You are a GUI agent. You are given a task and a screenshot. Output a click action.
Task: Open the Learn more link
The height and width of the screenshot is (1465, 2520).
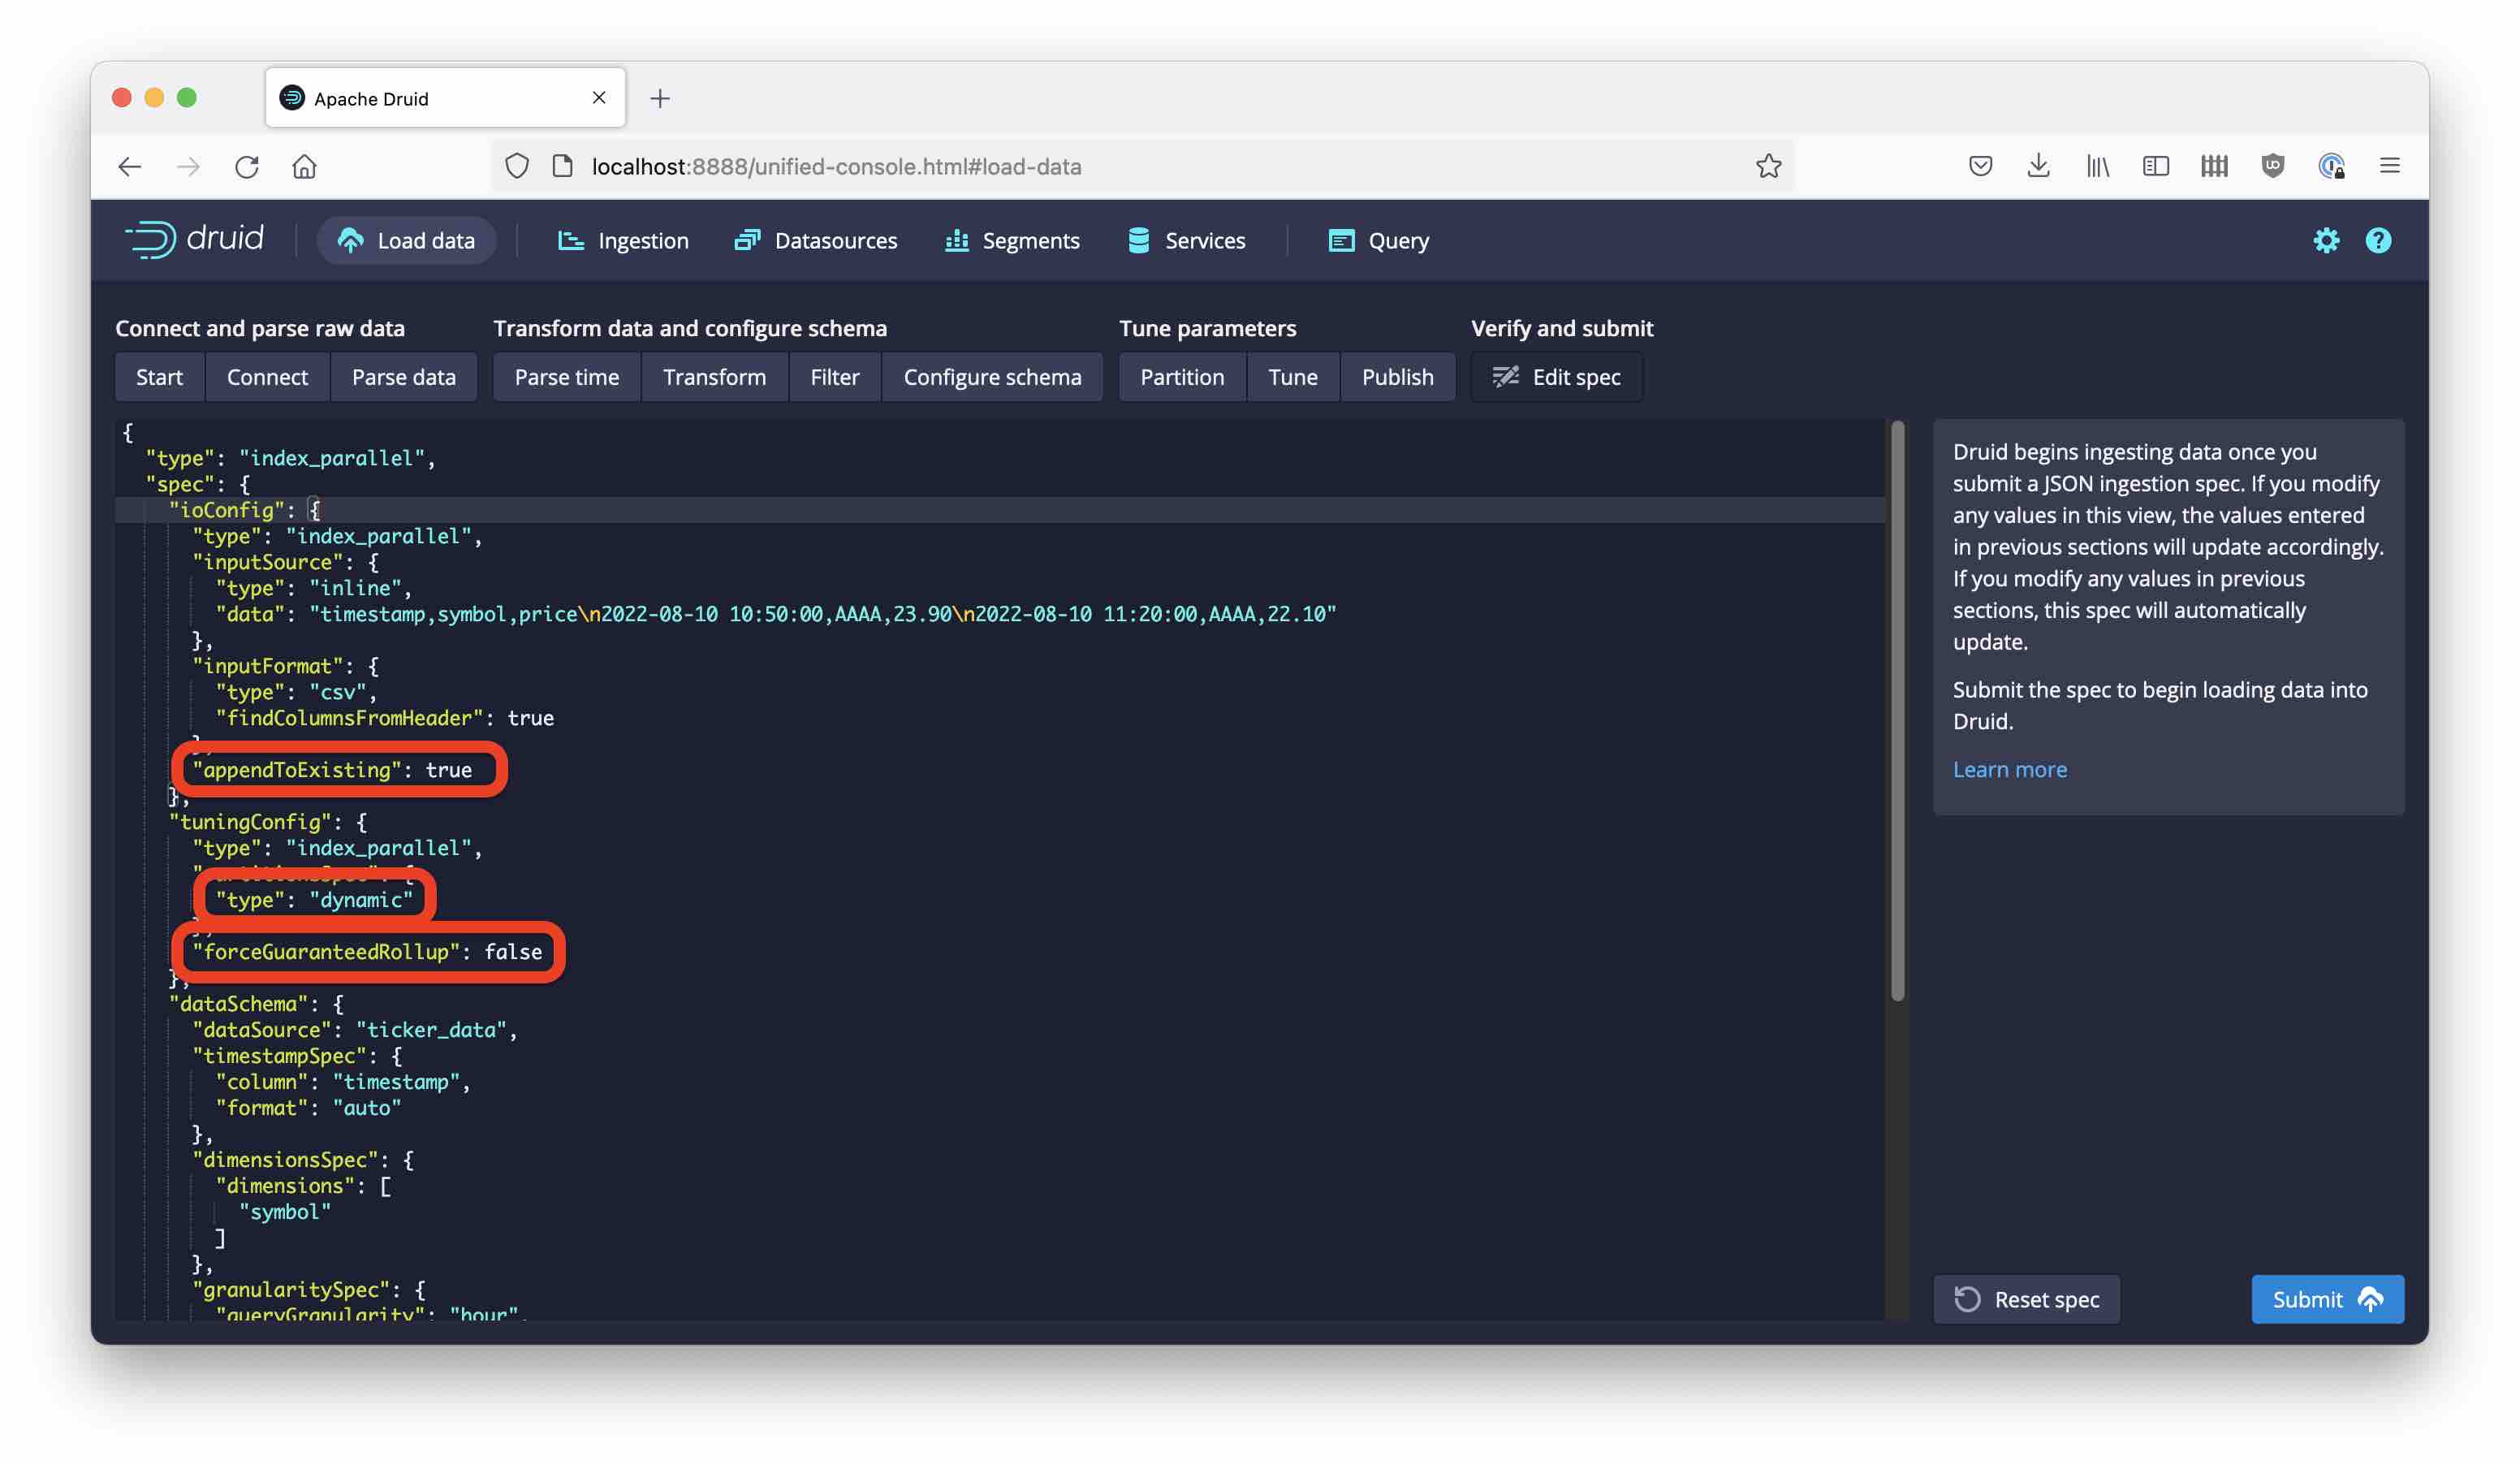2009,769
